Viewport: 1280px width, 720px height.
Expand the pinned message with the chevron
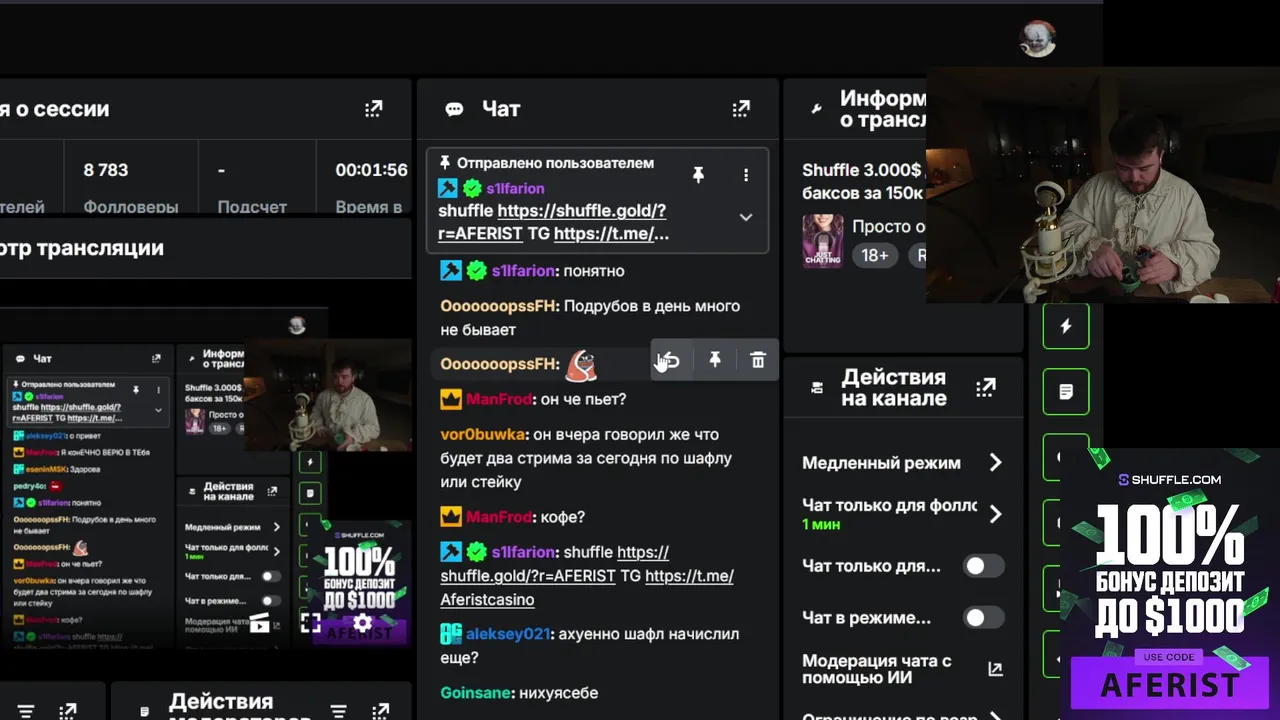coord(746,217)
